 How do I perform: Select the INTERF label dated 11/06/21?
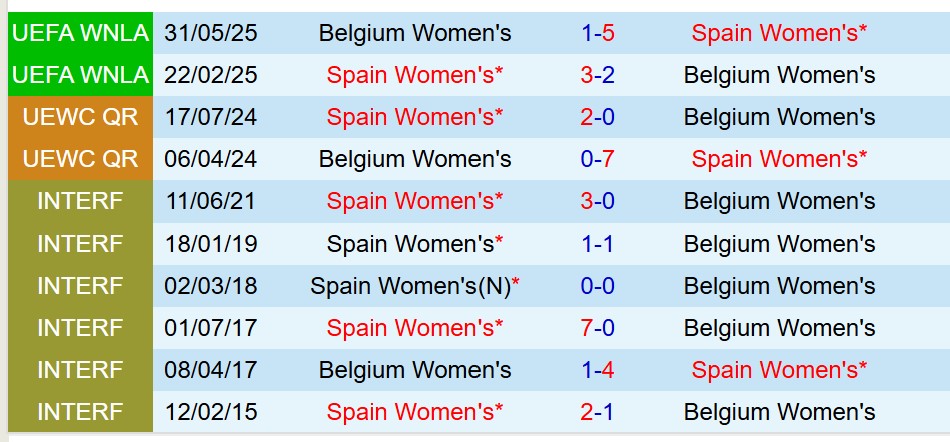point(80,201)
